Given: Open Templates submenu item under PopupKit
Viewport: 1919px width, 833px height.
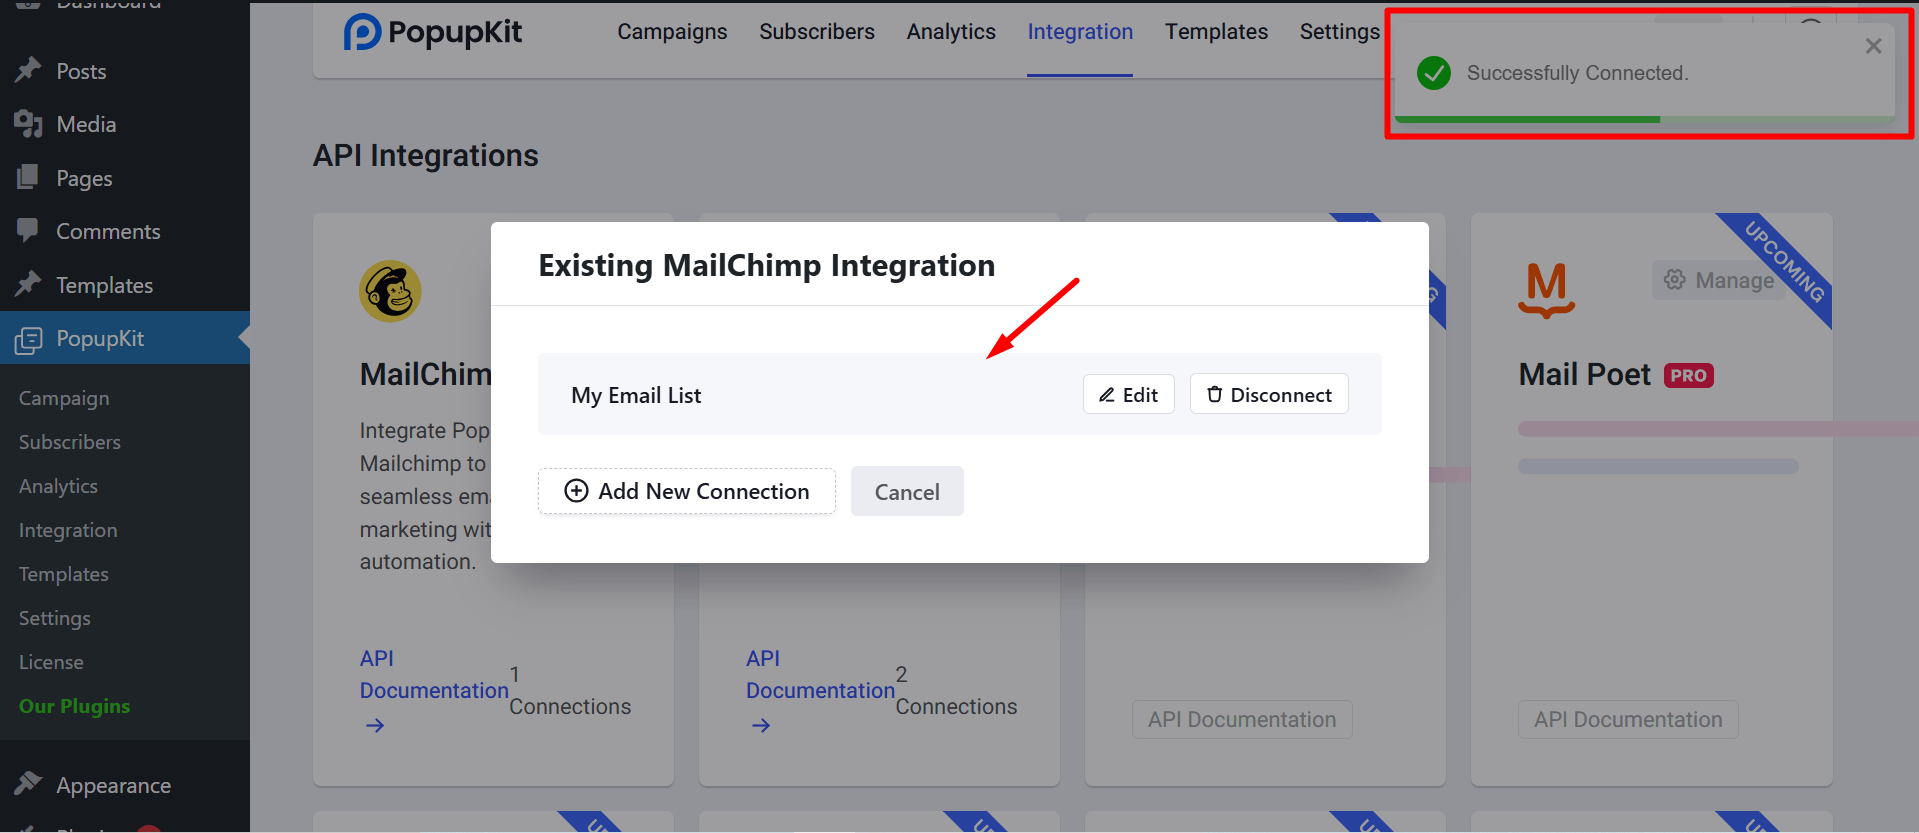Looking at the screenshot, I should click(63, 574).
